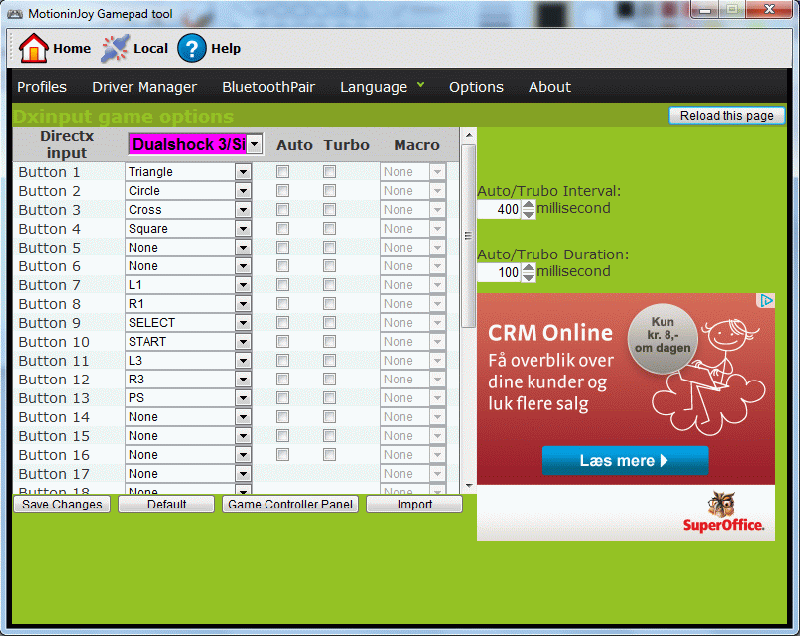The image size is (800, 636).
Task: Enable Auto checkbox for Button 1
Action: [x=282, y=172]
